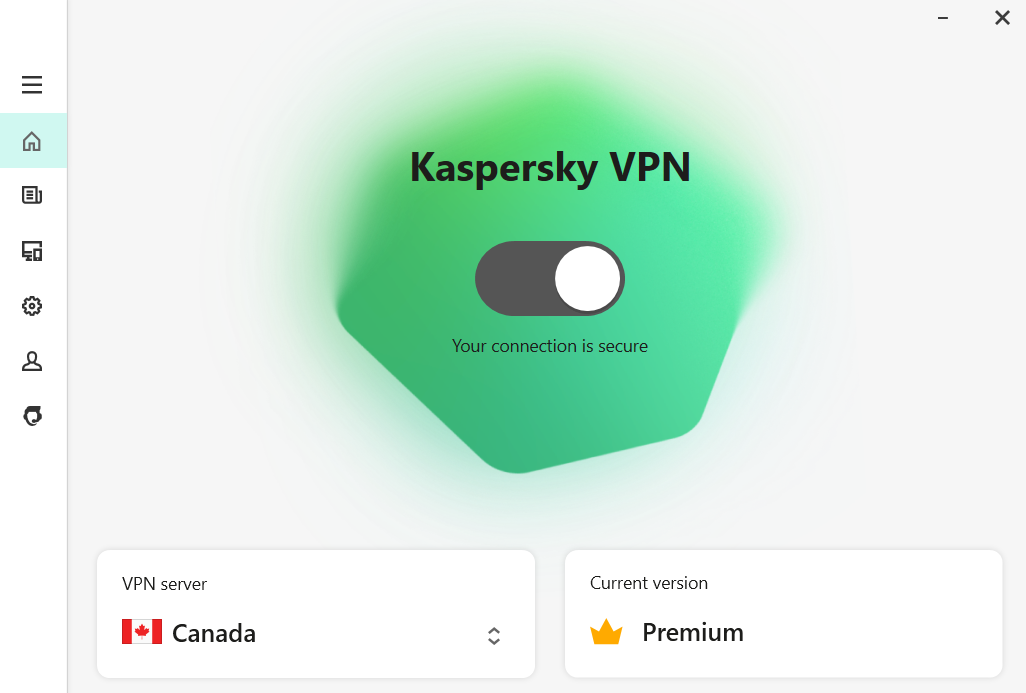This screenshot has height=693, width=1026.
Task: Click the Premium version text
Action: click(693, 633)
